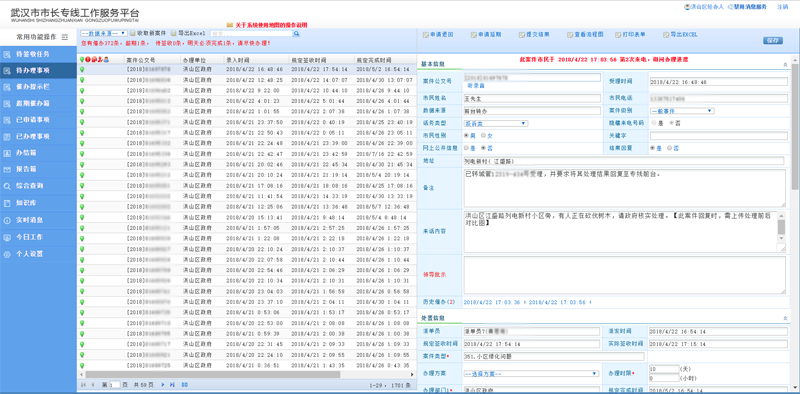Click the vertical scrollbar of the detail panel
The height and width of the screenshot is (394, 800).
coord(795,128)
